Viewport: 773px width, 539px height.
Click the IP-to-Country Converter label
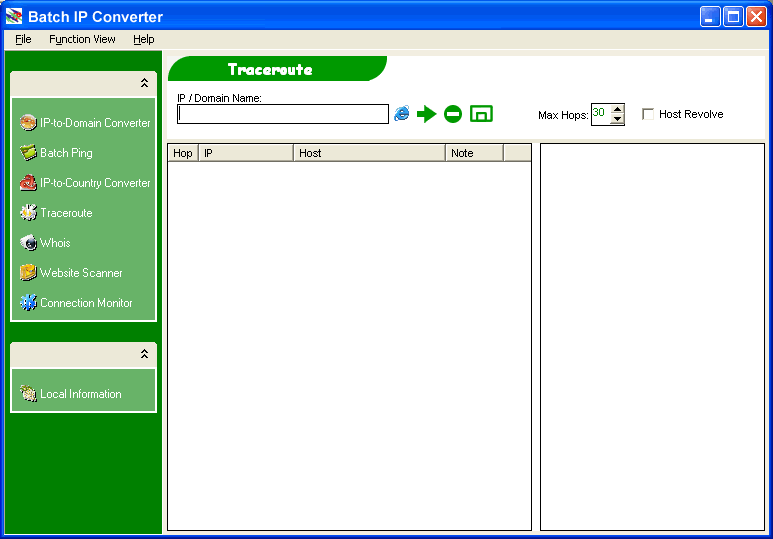95,183
